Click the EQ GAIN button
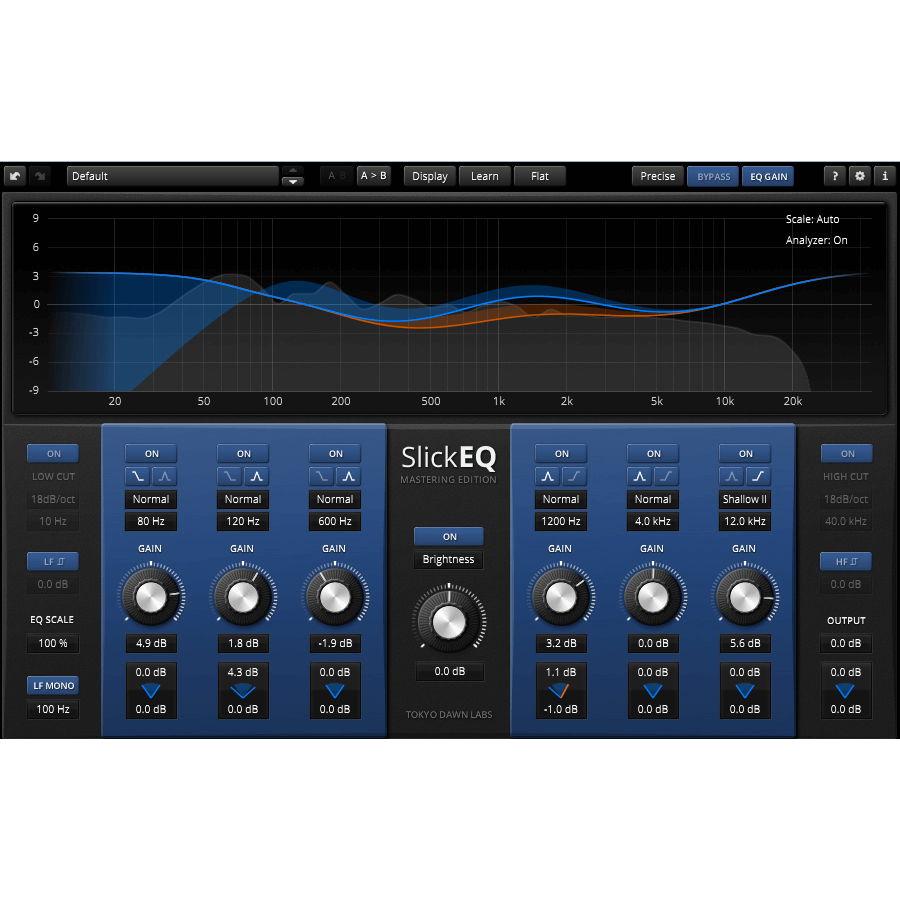This screenshot has height=900, width=900. click(769, 176)
